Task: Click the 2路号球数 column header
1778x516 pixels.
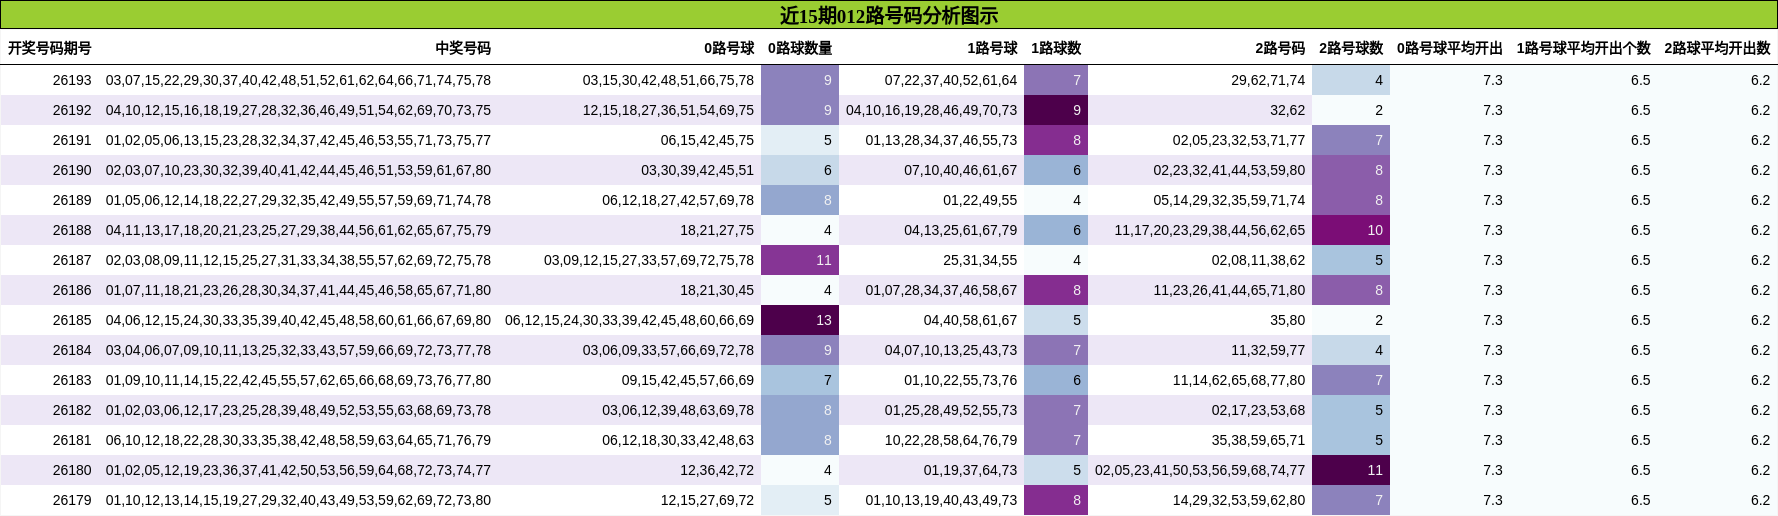Action: pyautogui.click(x=1351, y=48)
